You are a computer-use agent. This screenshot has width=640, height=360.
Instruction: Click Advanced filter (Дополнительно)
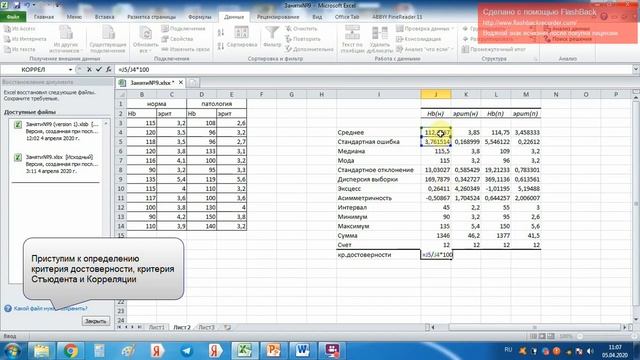[309, 49]
